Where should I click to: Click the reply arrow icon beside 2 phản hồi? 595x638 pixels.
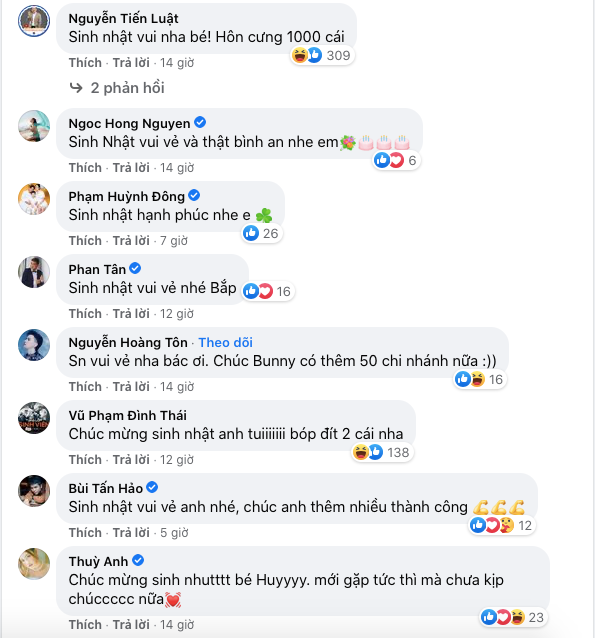[x=76, y=88]
